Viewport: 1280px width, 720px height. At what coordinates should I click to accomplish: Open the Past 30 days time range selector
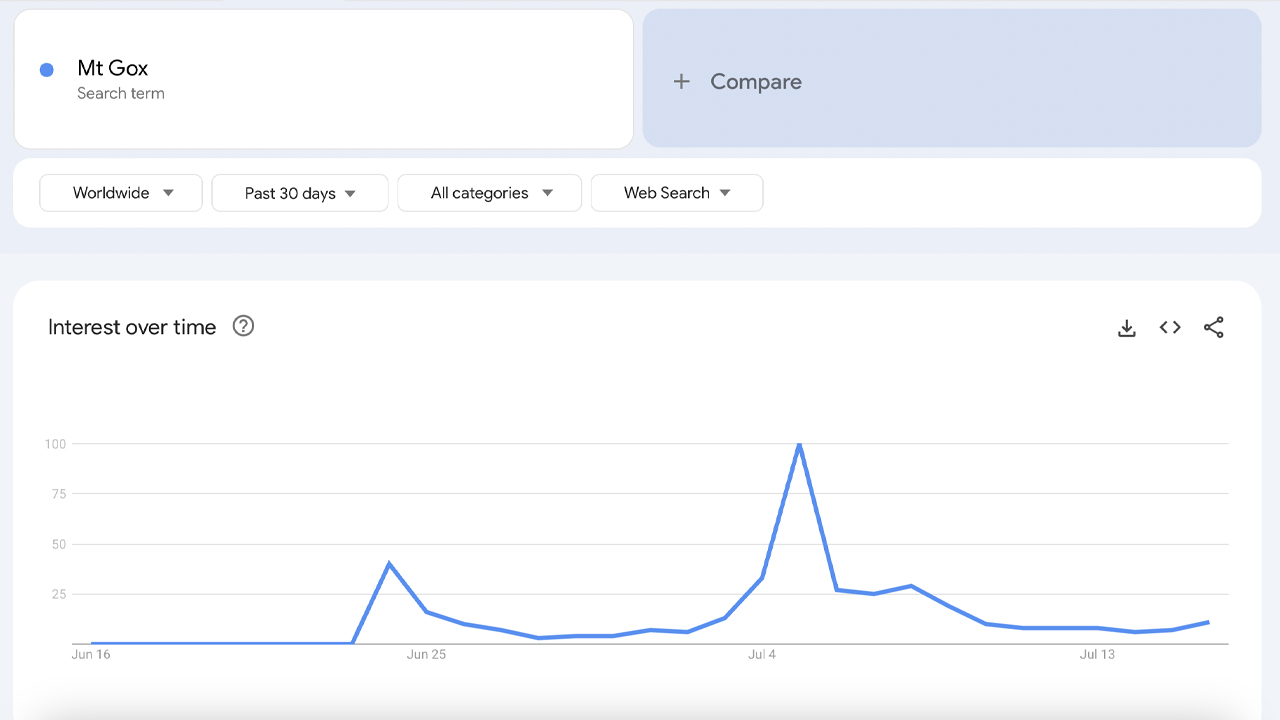(x=300, y=192)
